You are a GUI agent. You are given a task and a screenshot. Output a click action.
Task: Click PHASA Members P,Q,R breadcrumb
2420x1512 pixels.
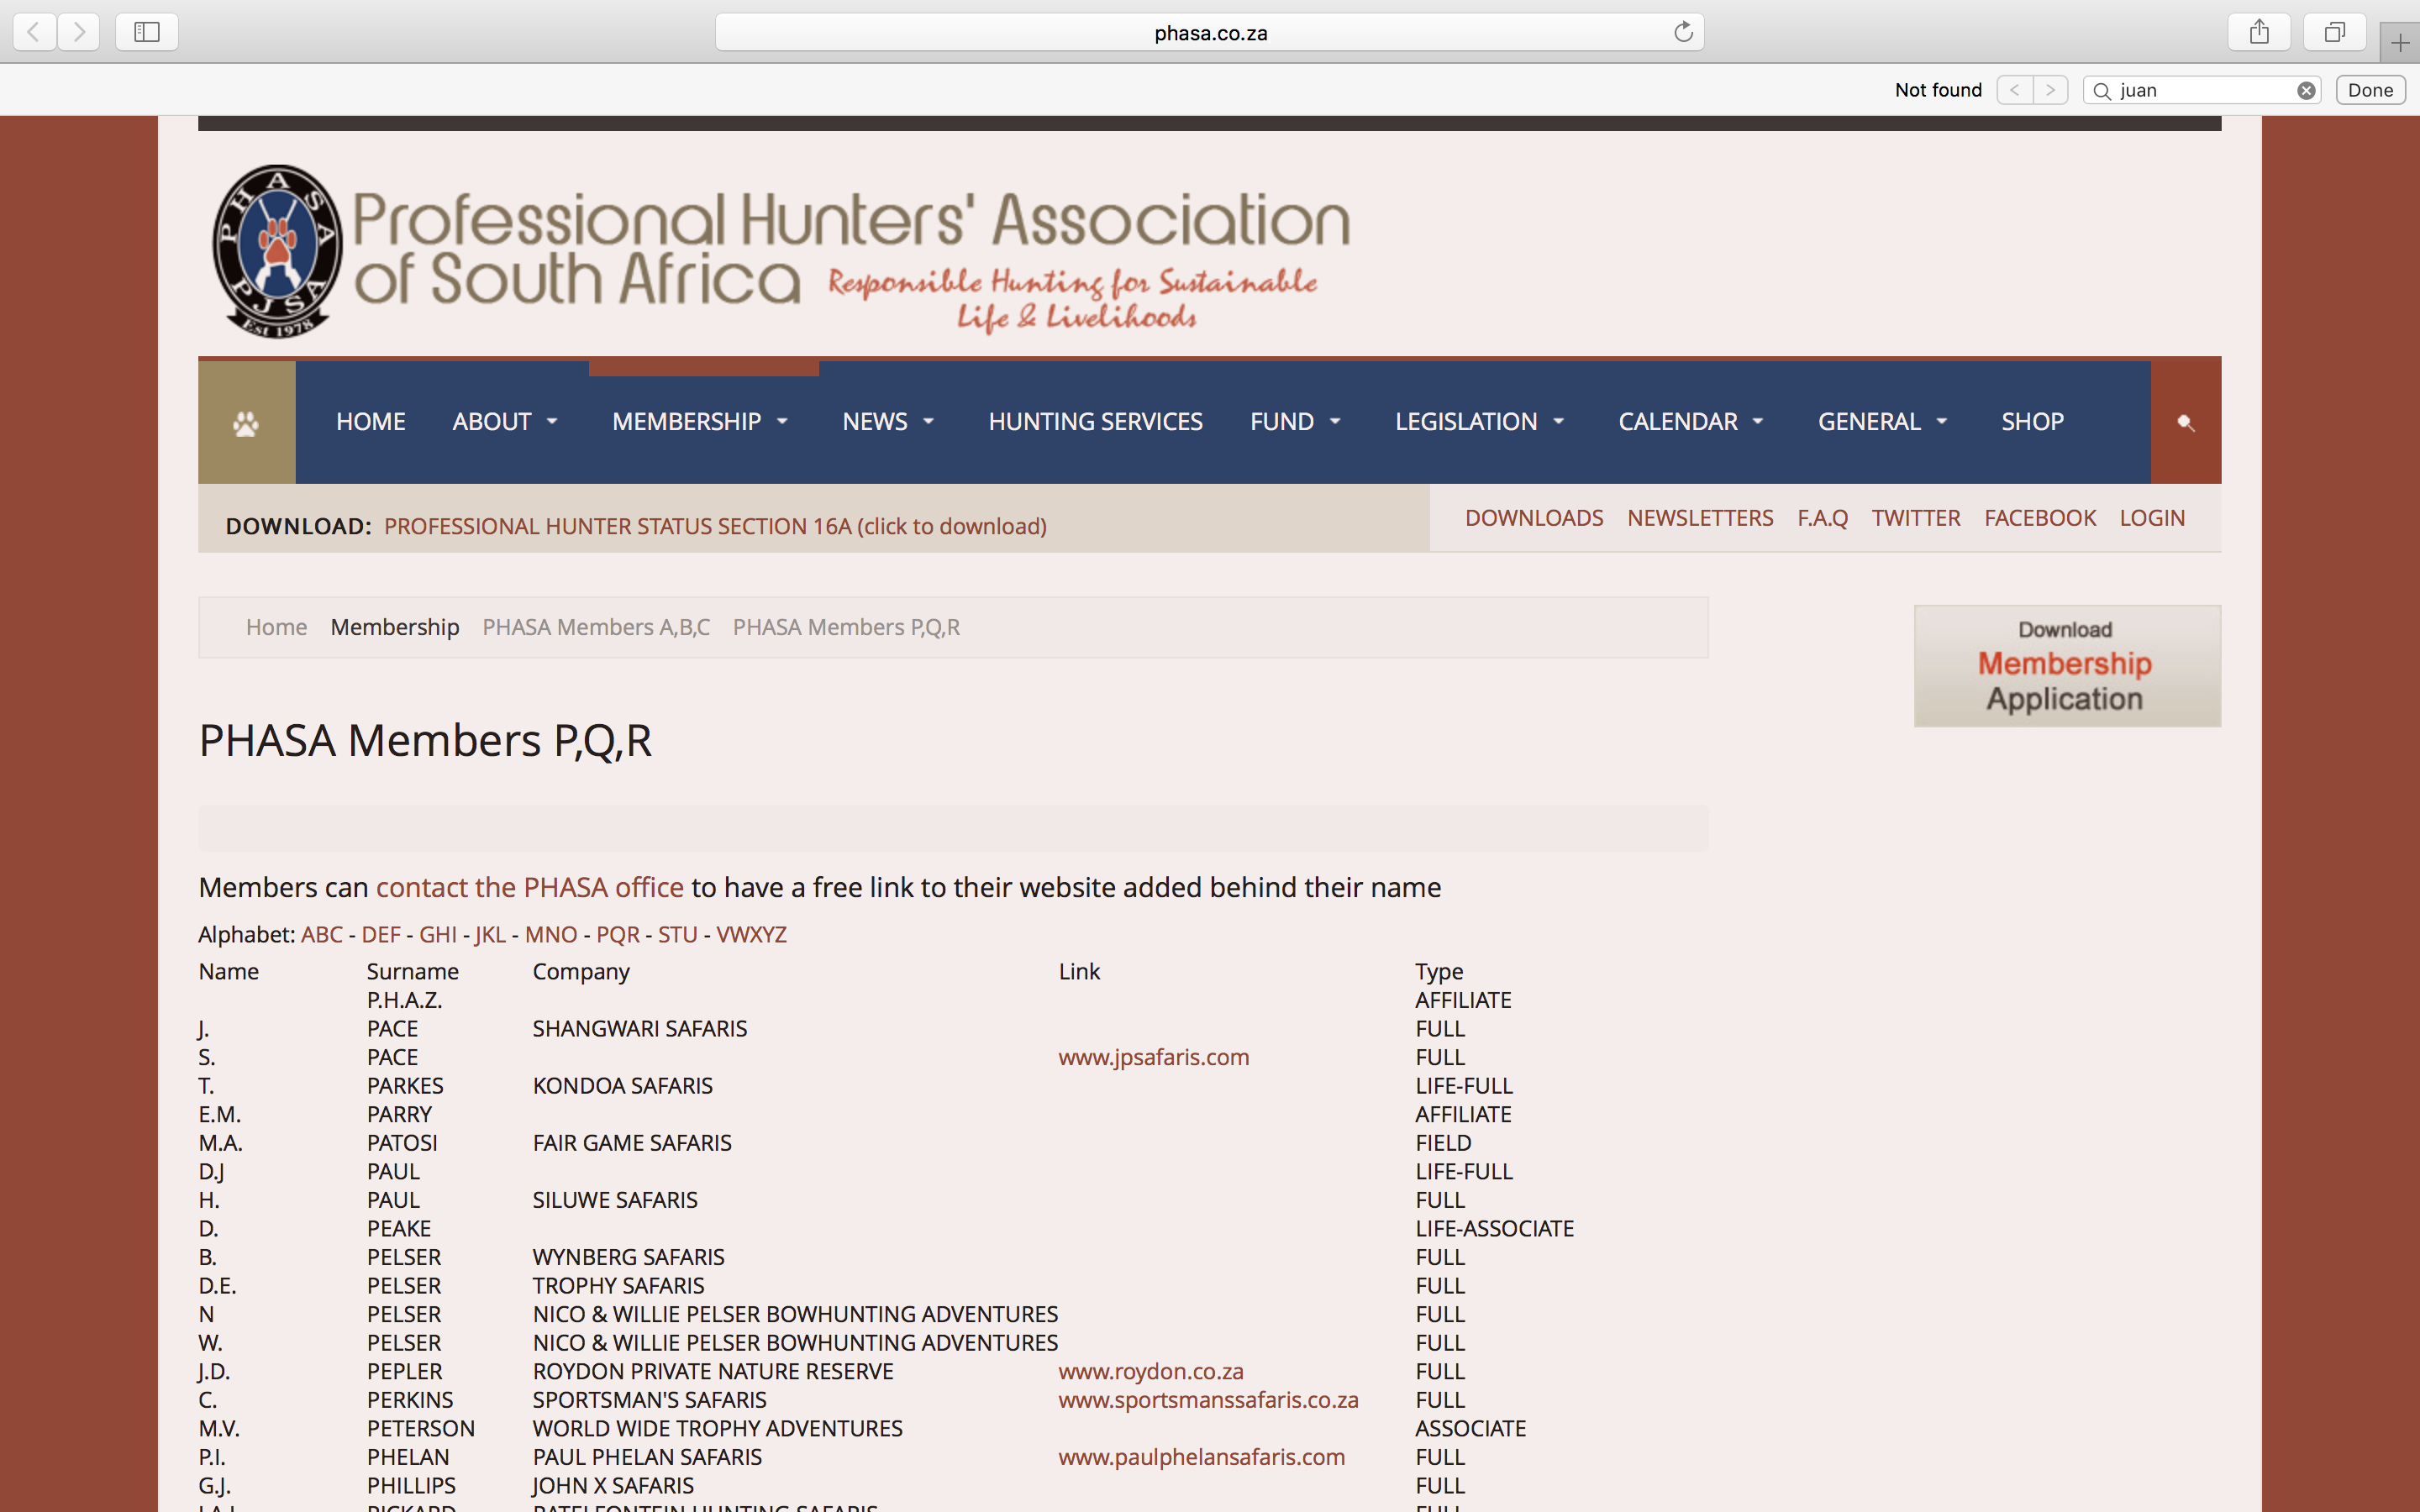[846, 627]
